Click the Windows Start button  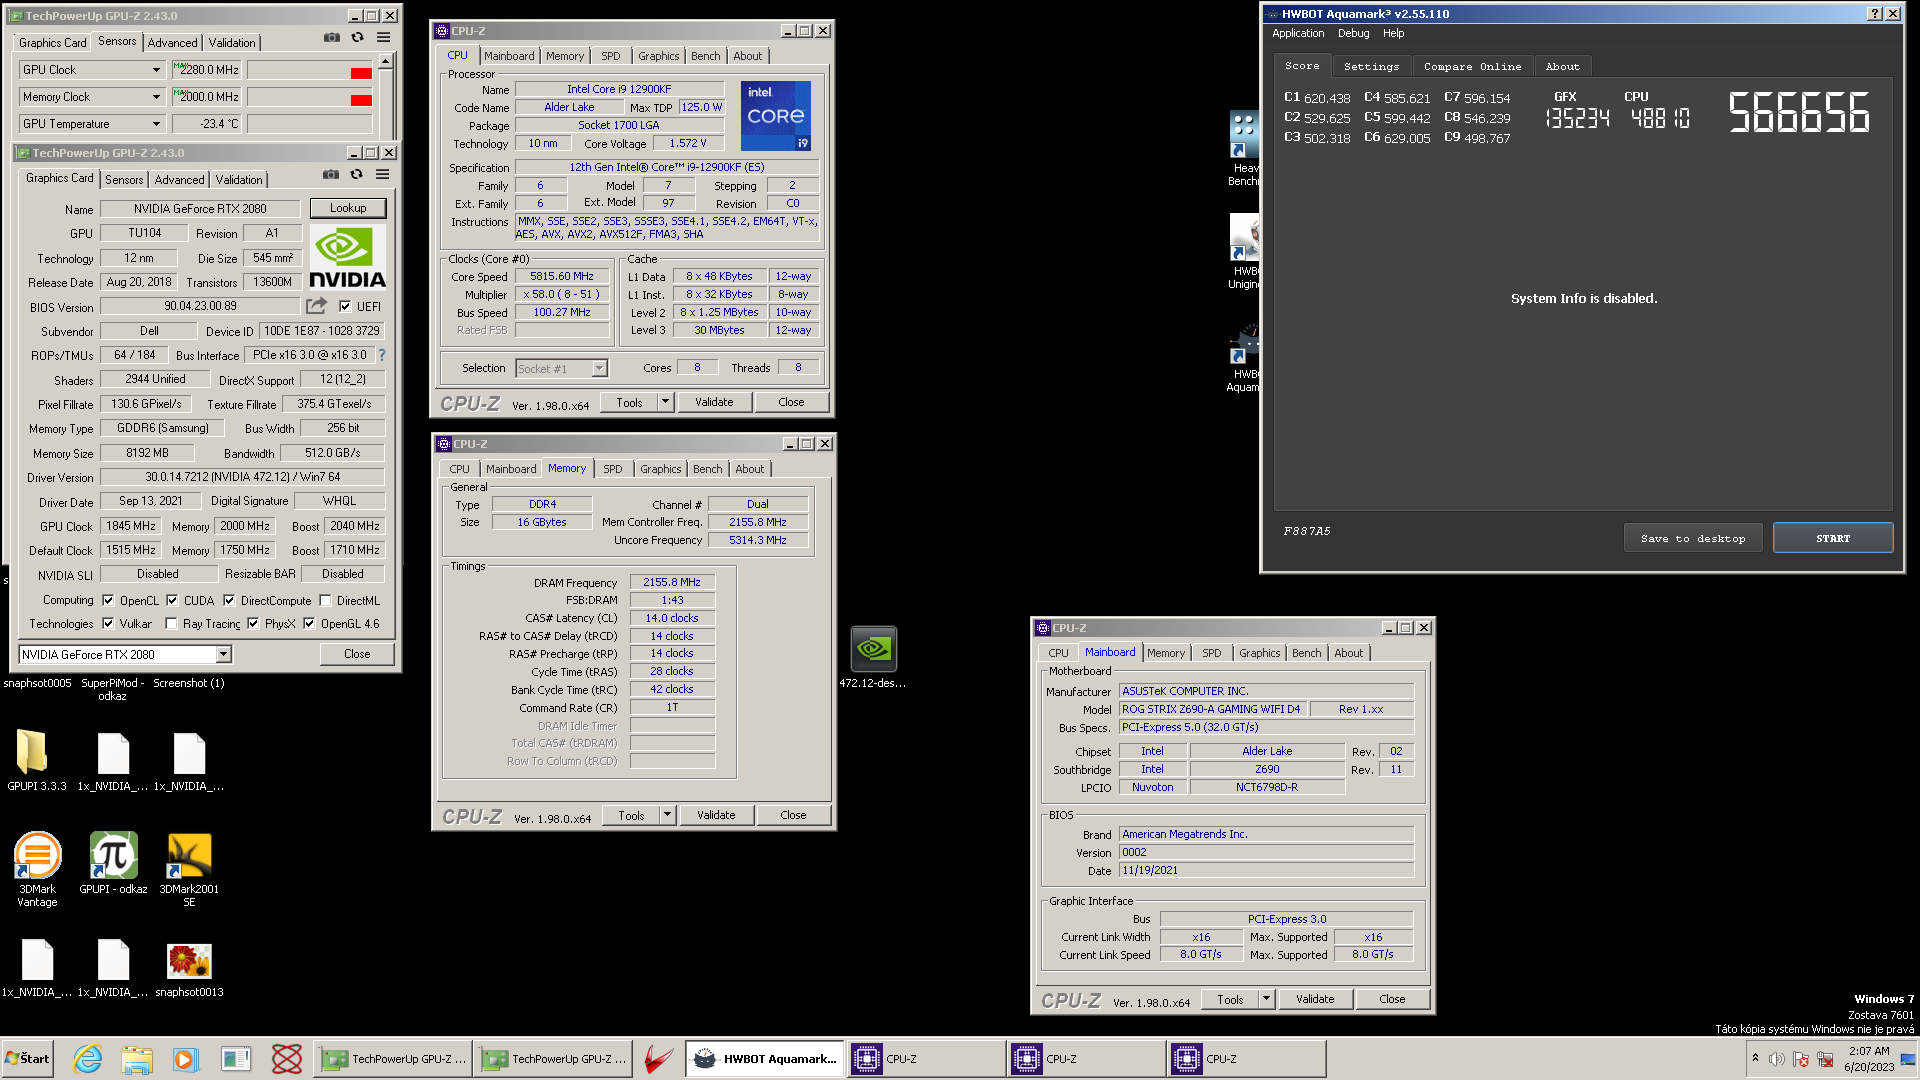pos(28,1059)
